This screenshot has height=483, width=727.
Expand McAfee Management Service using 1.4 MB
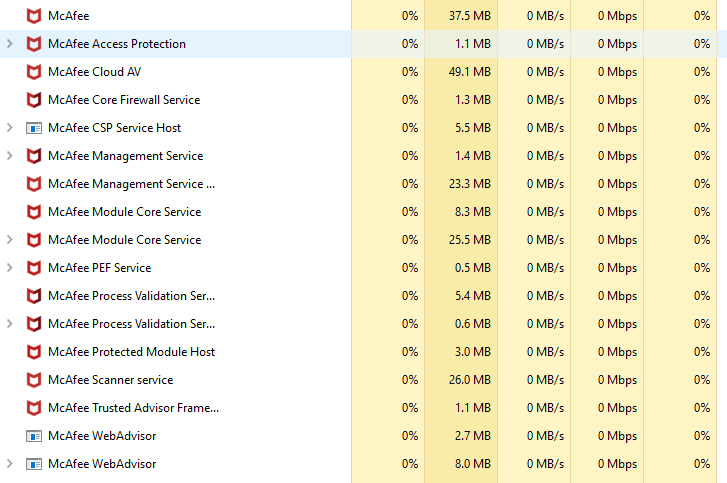pos(10,156)
